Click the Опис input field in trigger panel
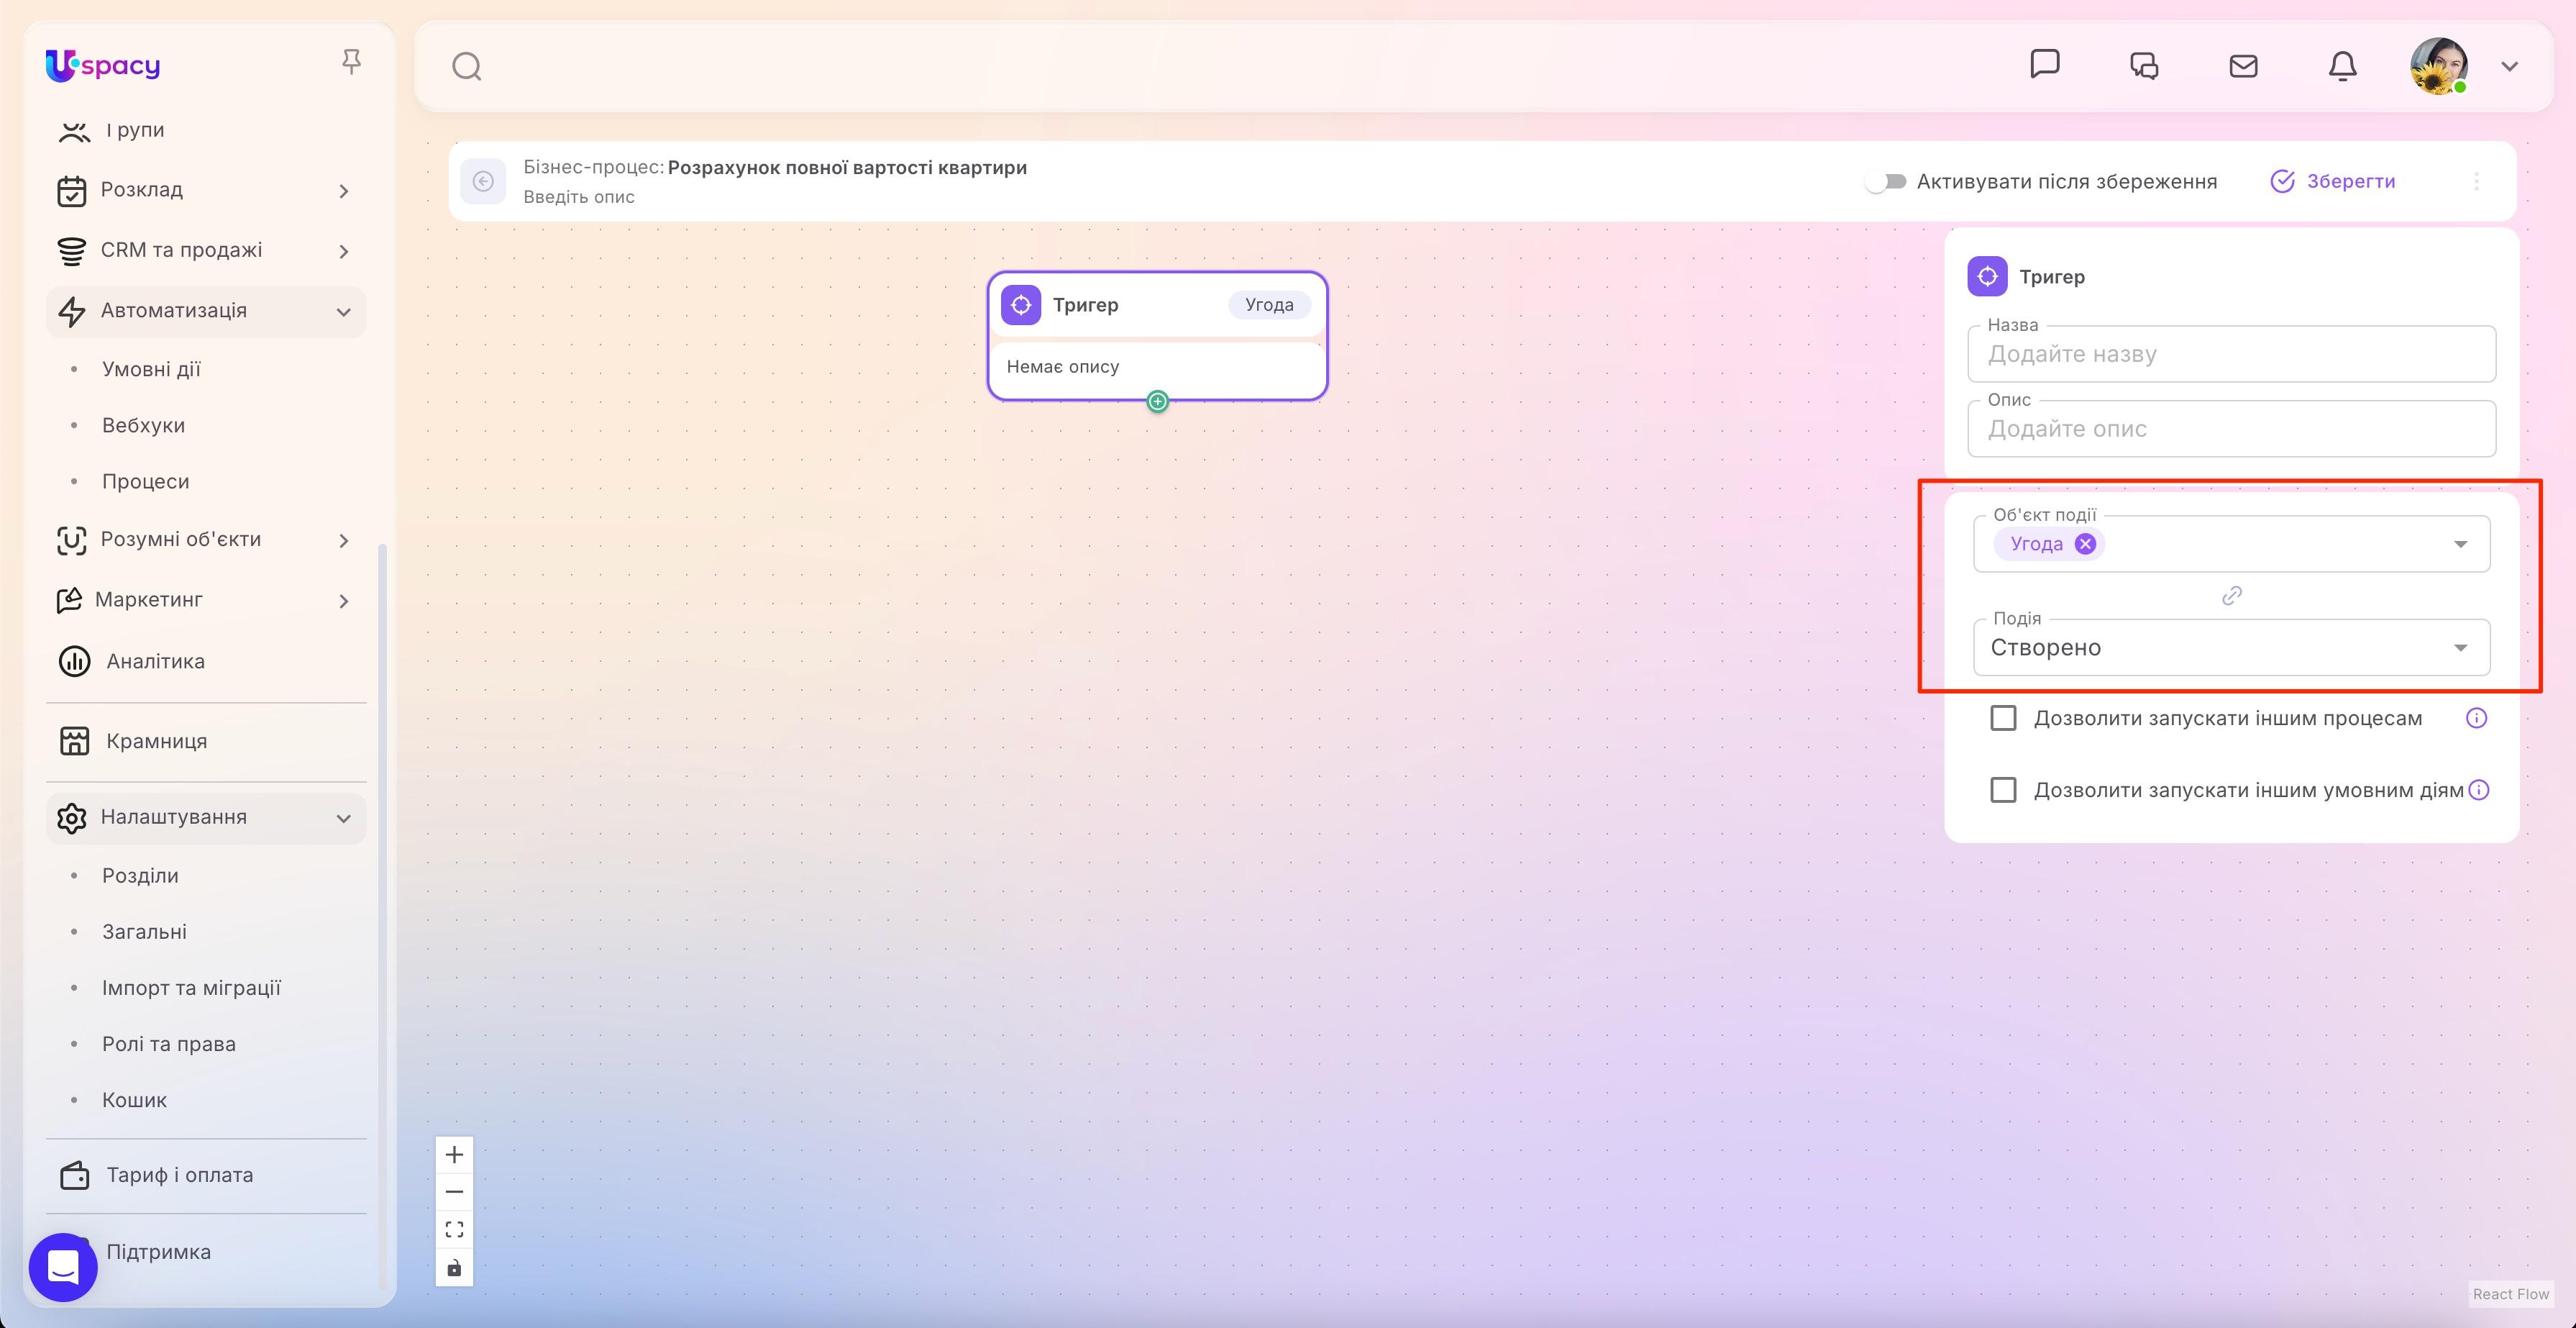 point(2231,429)
